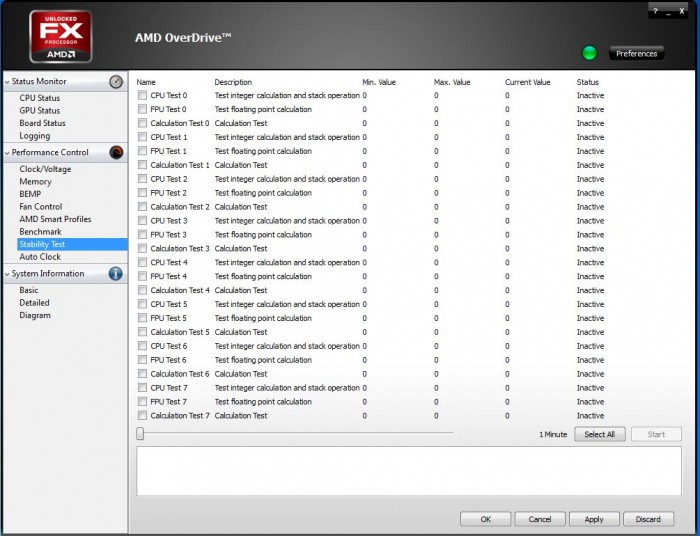700x536 pixels.
Task: Click the 1 Minute duration label
Action: [553, 434]
